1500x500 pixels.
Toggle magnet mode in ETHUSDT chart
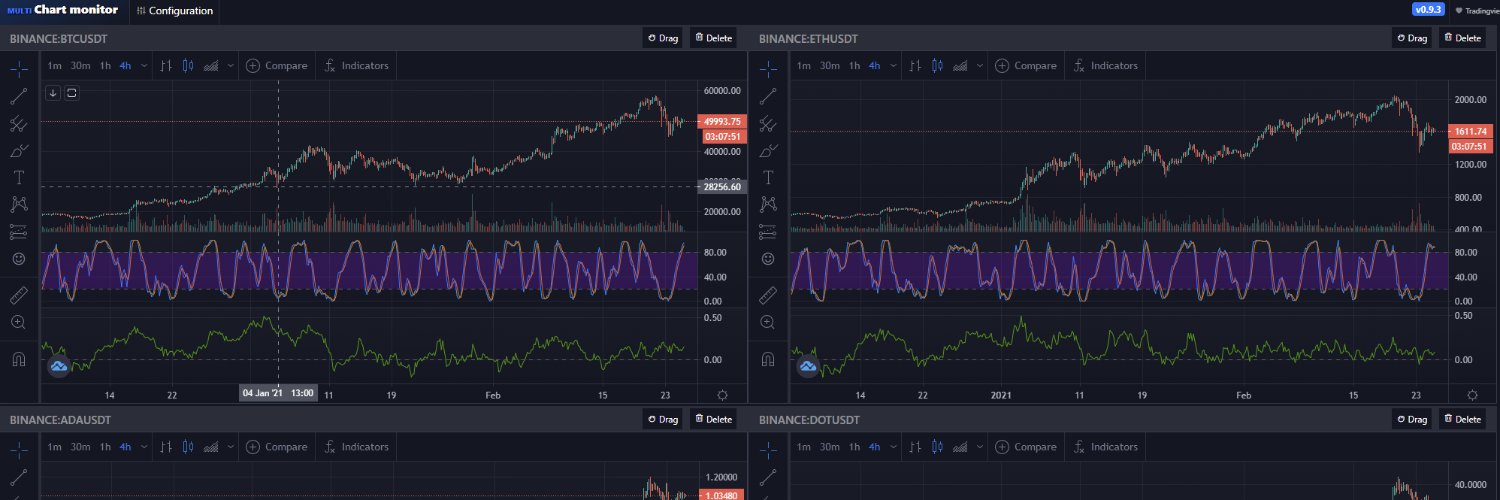tap(768, 359)
